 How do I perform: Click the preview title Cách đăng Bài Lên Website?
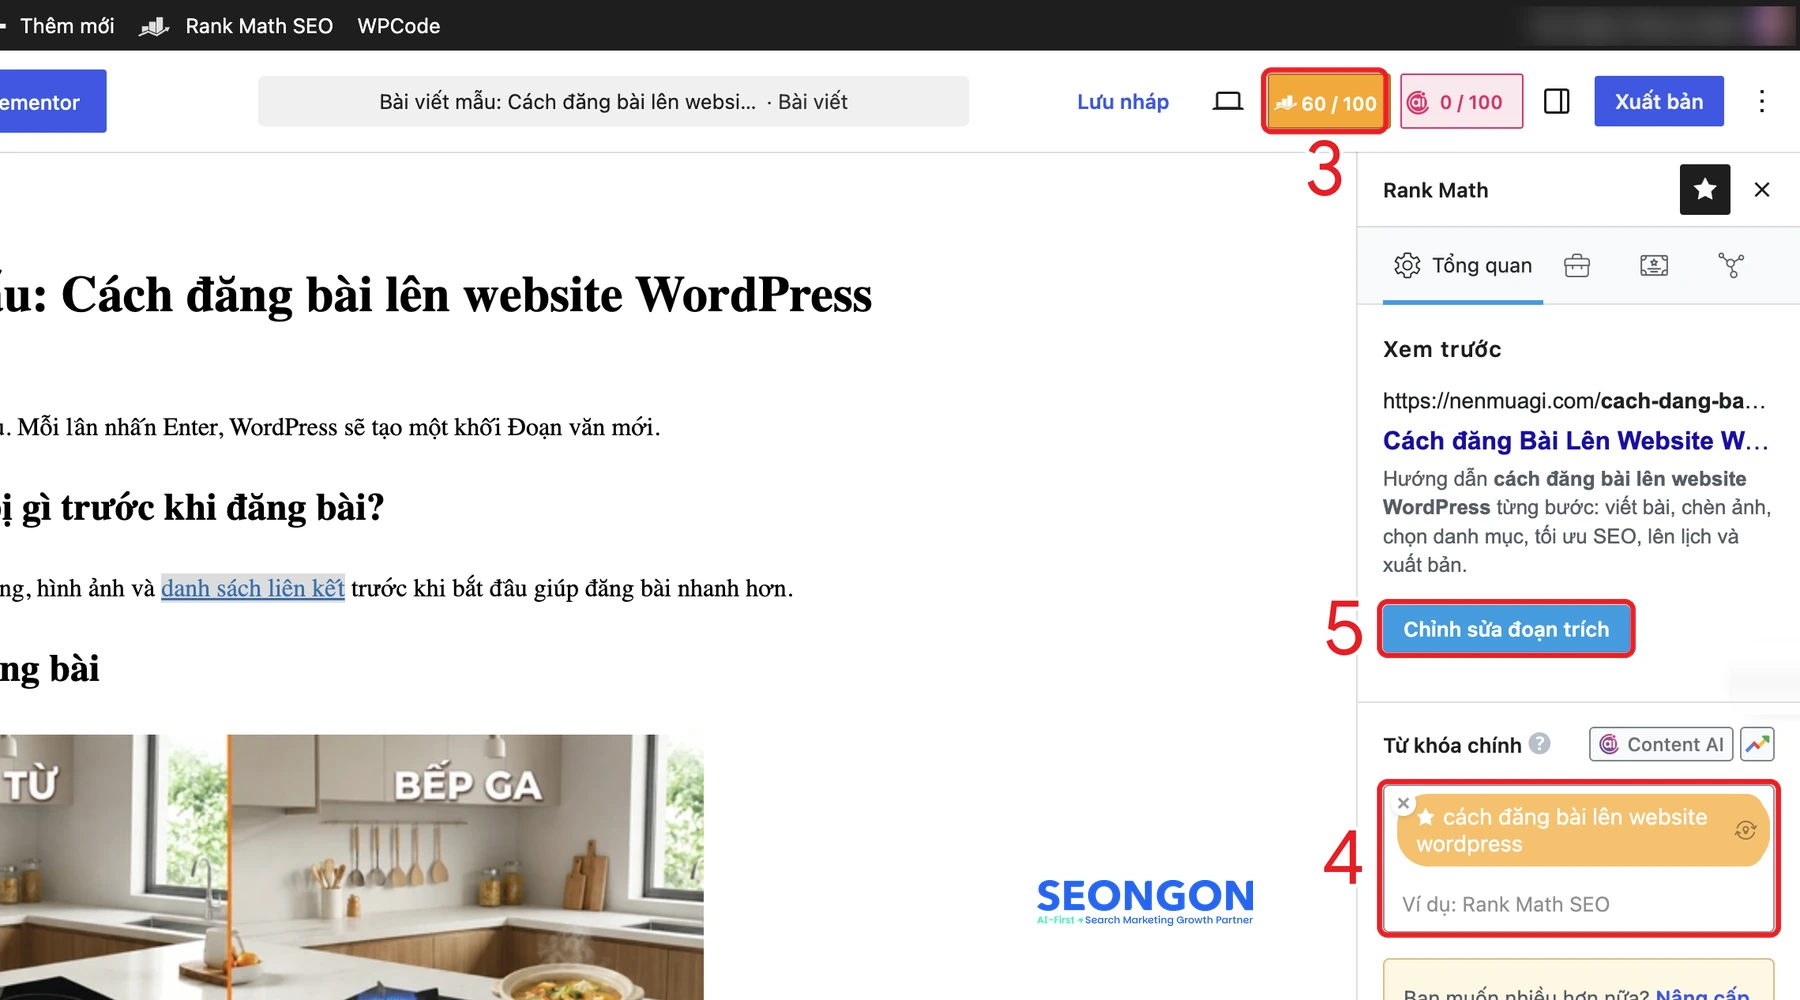[1575, 441]
